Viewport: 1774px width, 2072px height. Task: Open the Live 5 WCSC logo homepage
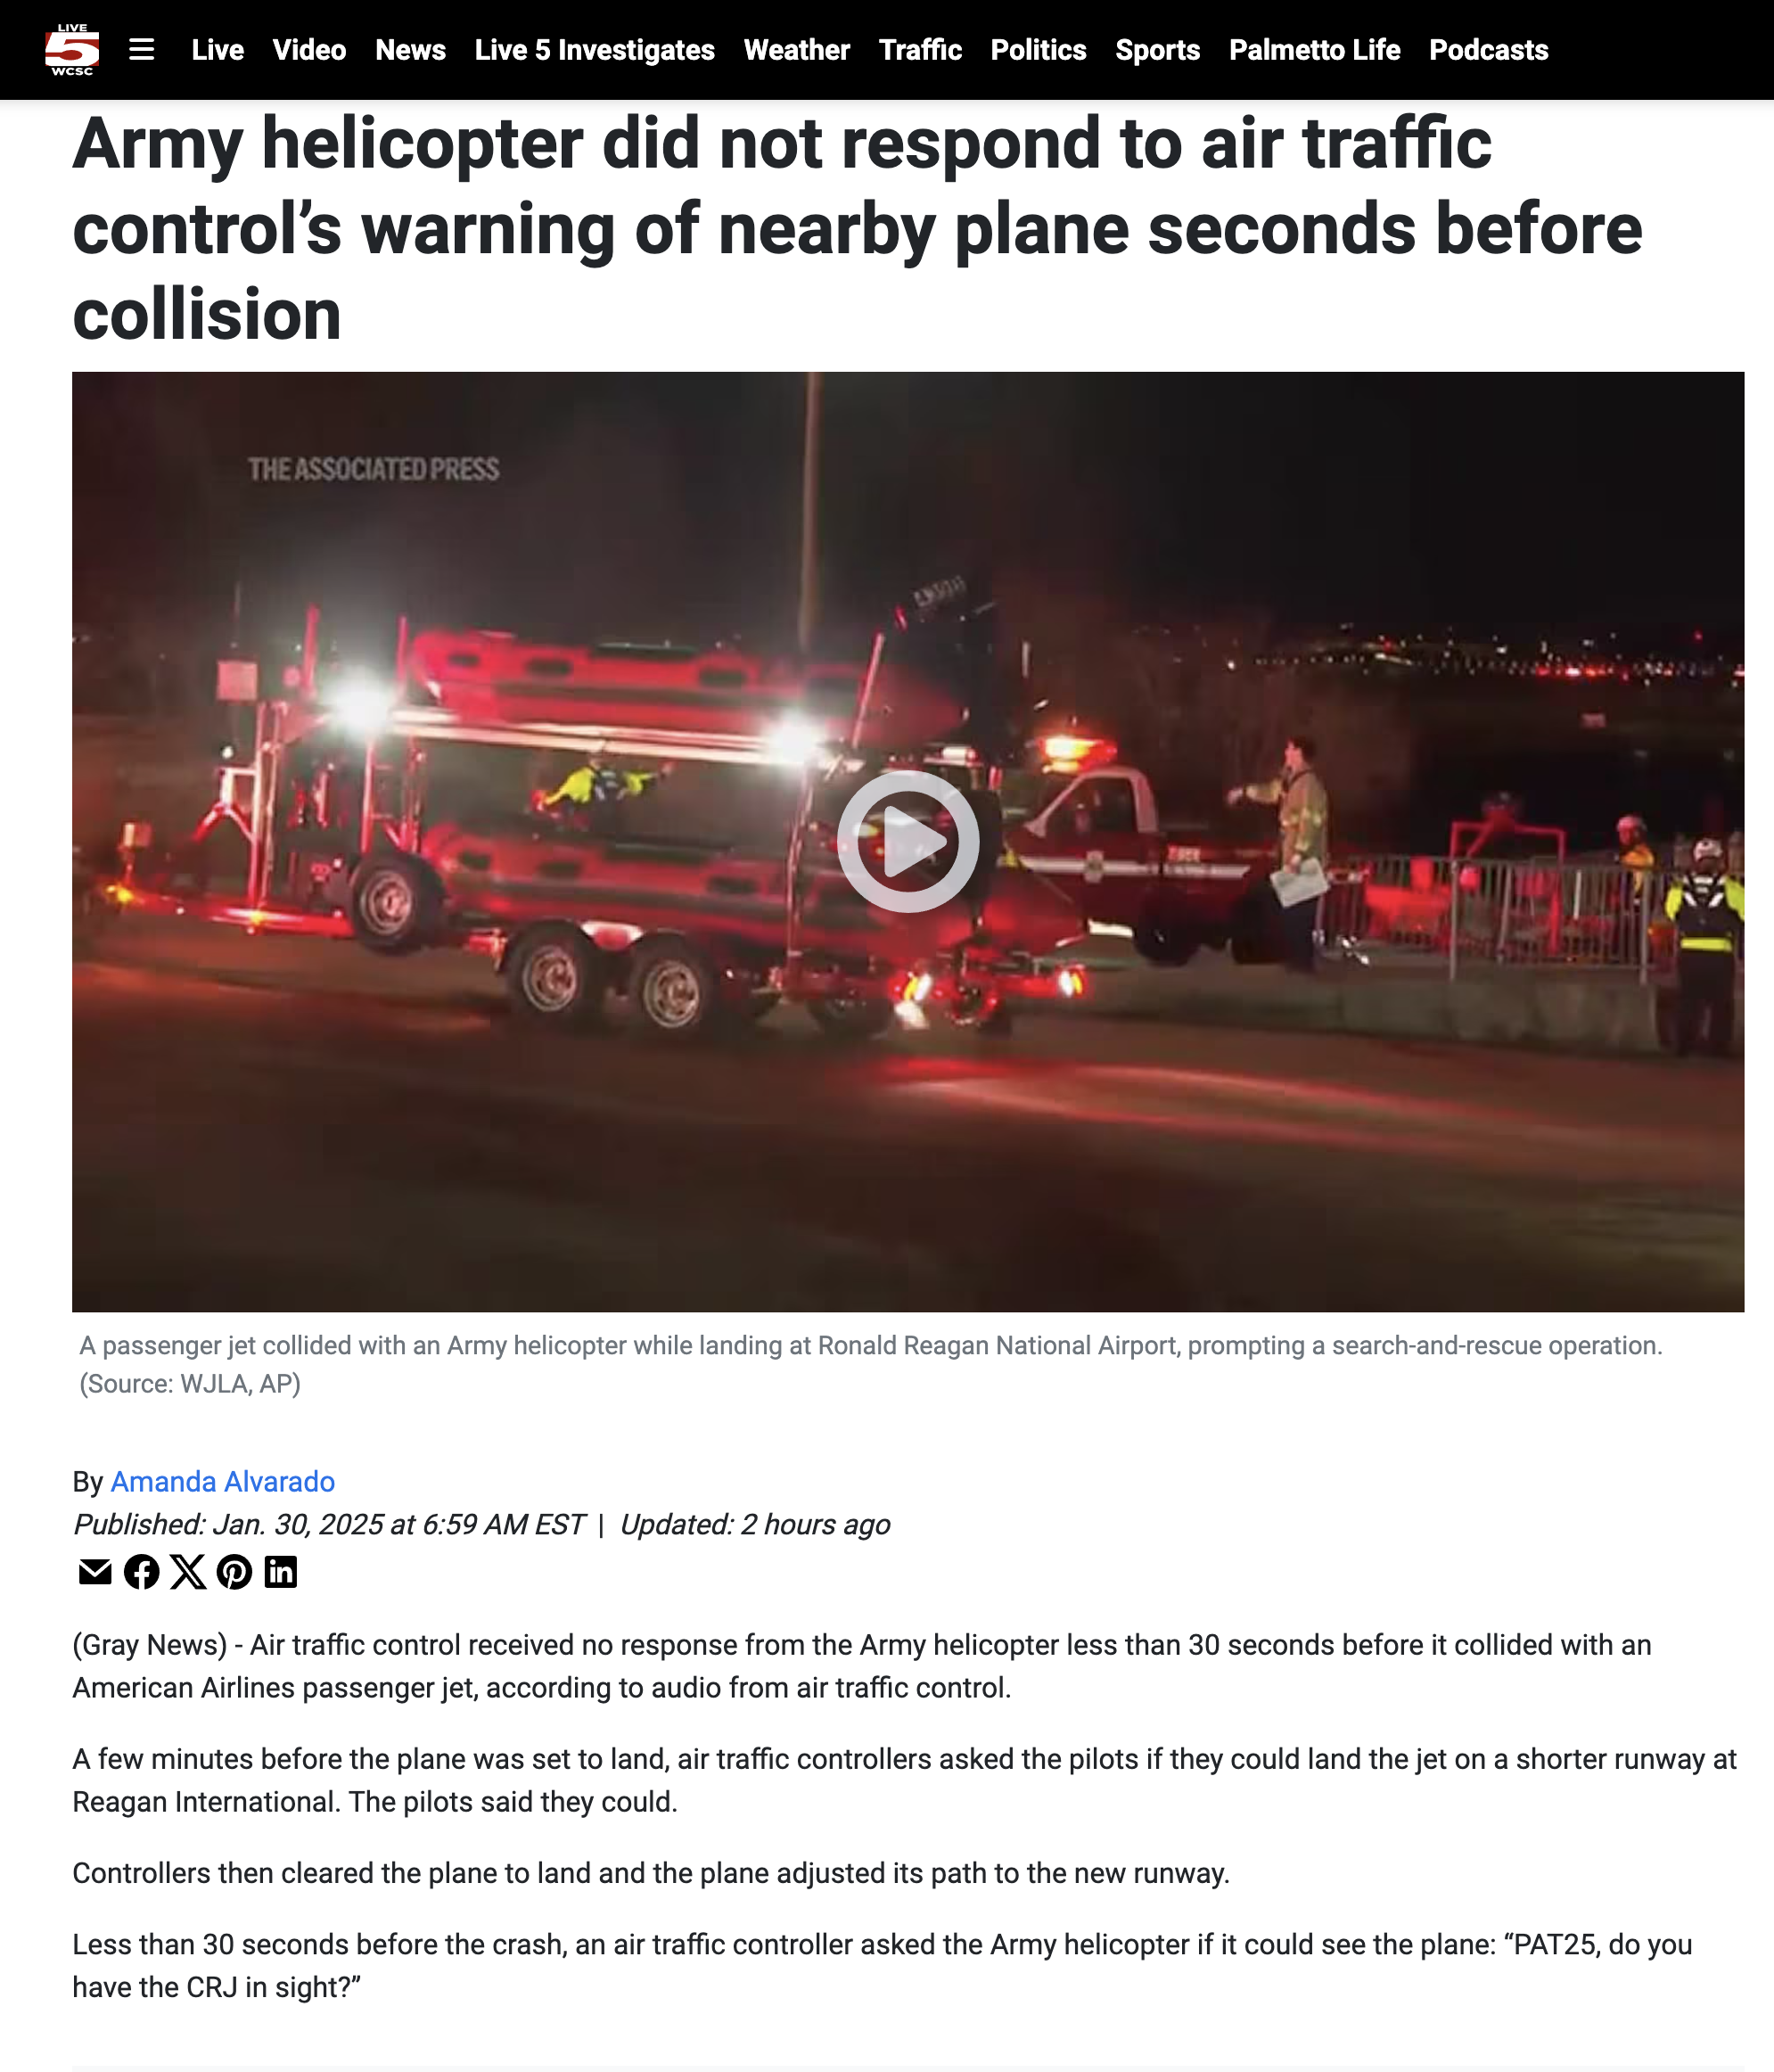click(72, 49)
